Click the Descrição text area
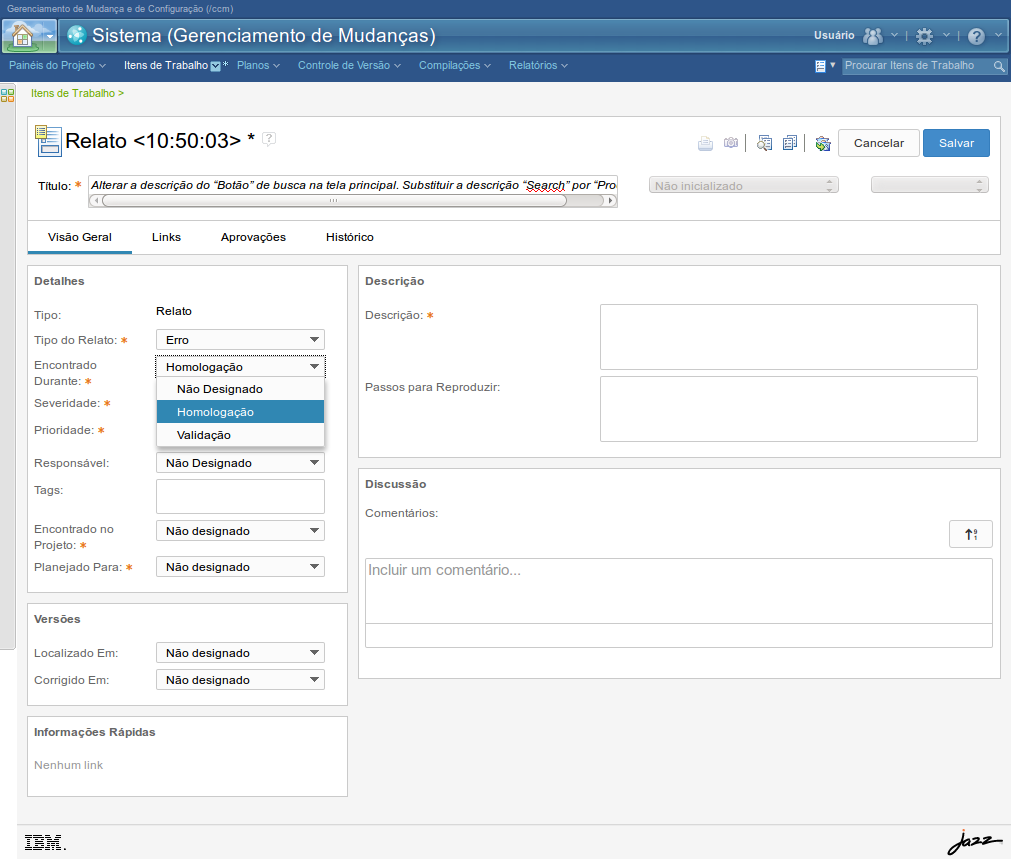Screen dimensions: 1011x859 tap(789, 337)
